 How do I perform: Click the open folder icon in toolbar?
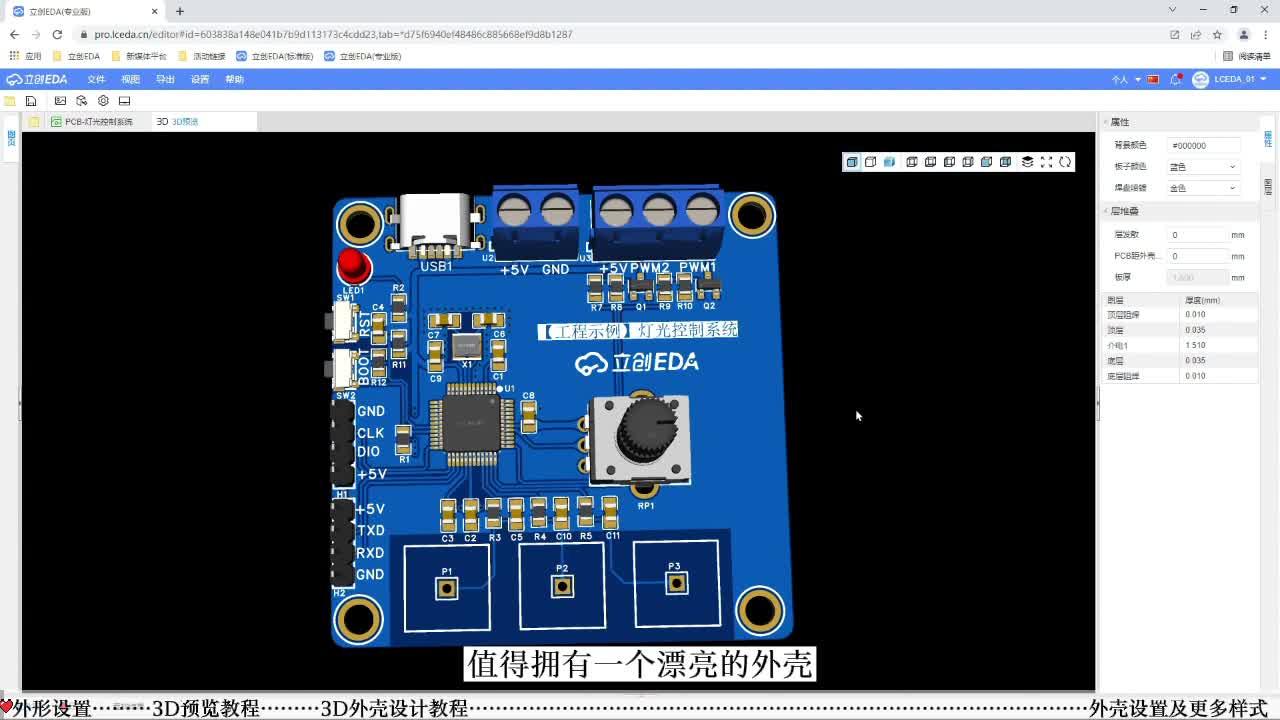(10, 101)
